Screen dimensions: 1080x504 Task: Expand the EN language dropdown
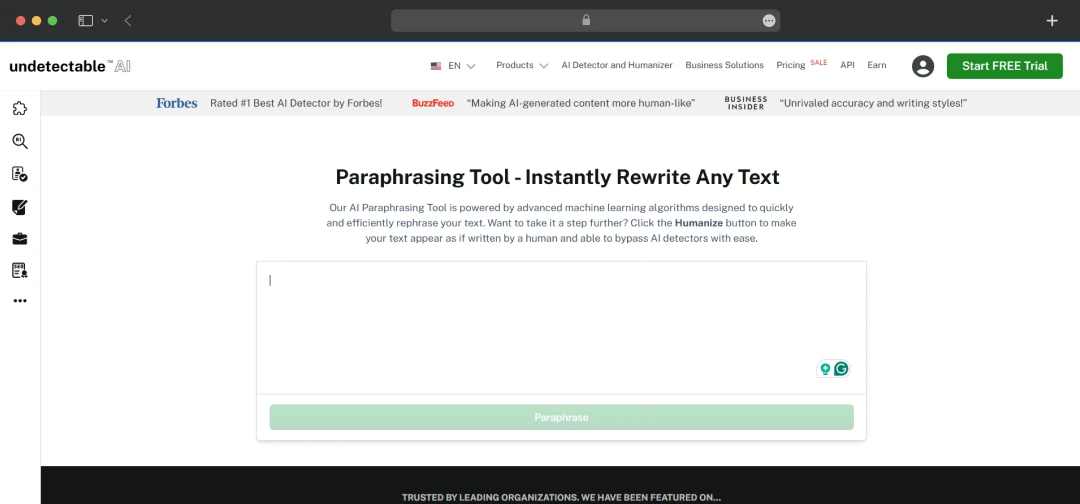click(x=462, y=66)
